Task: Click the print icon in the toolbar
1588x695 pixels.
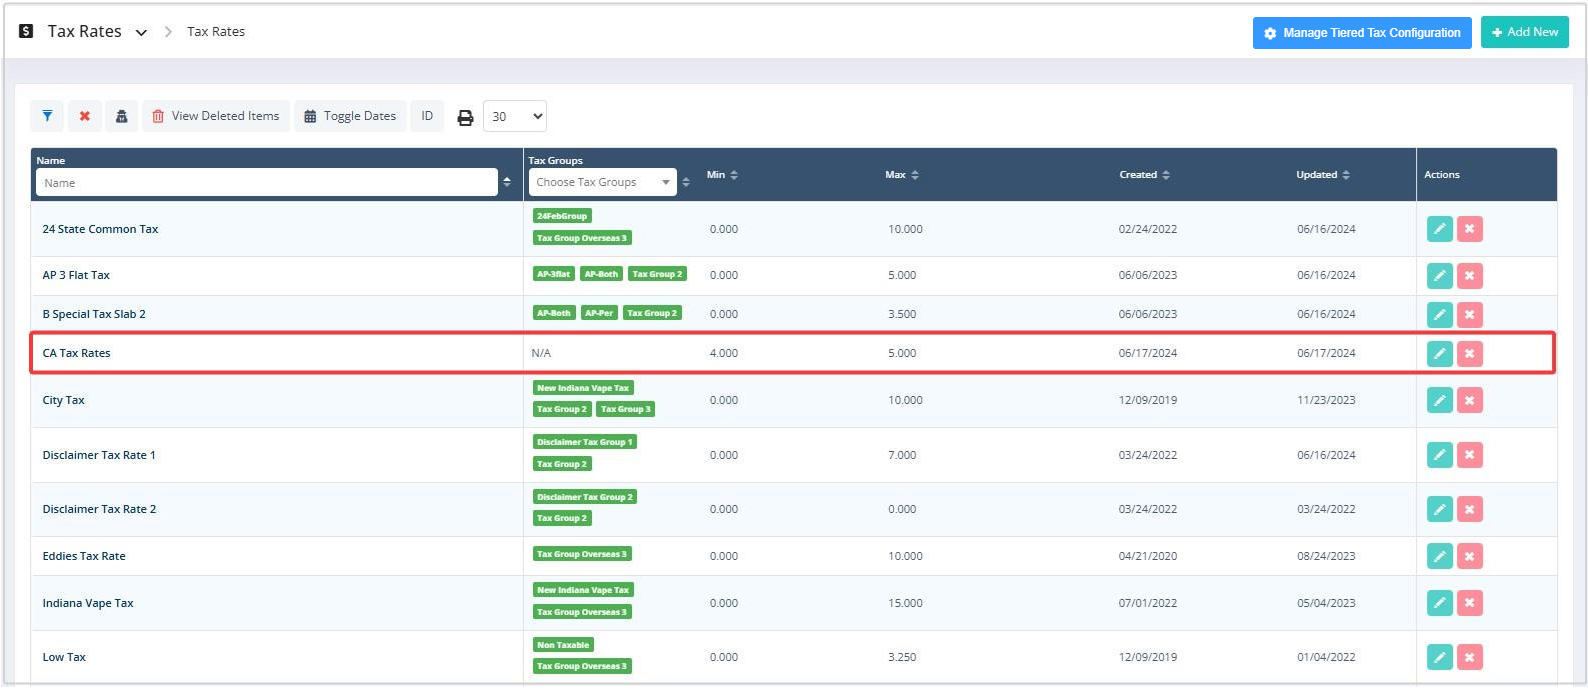Action: (465, 117)
